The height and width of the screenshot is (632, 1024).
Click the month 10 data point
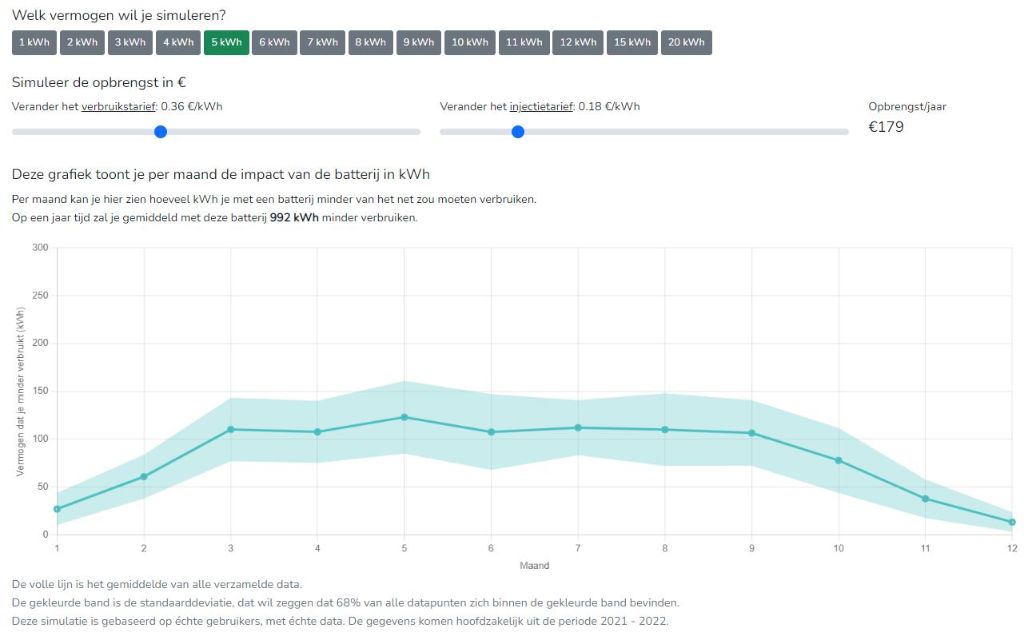[x=838, y=460]
